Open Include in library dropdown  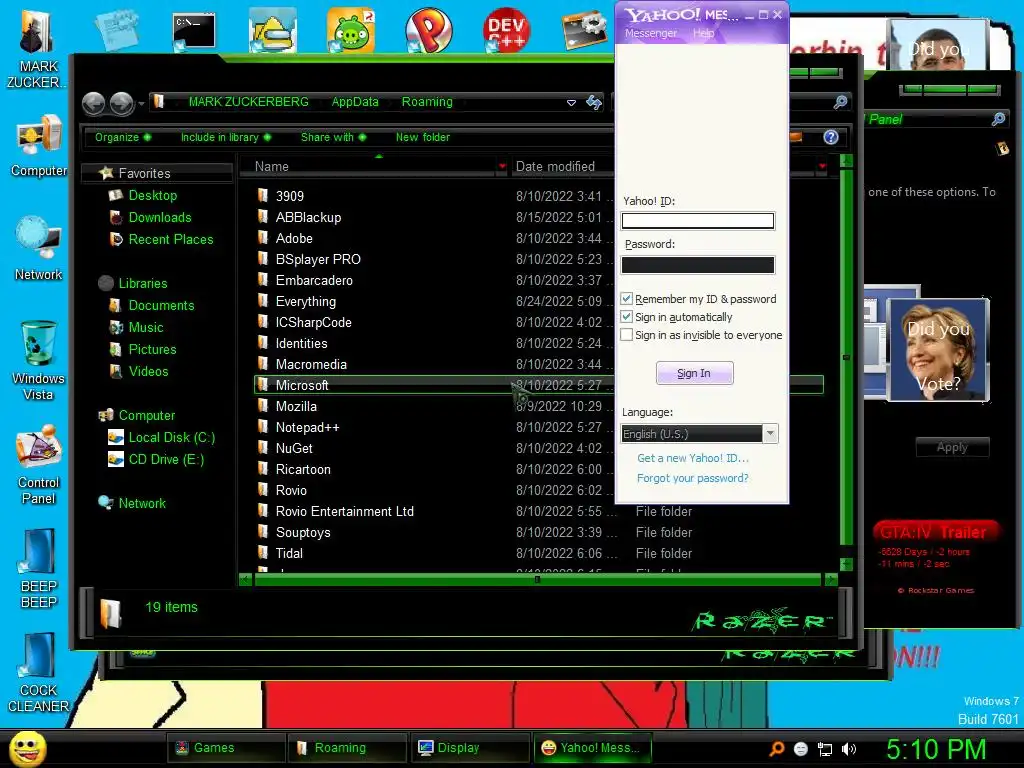pos(225,137)
